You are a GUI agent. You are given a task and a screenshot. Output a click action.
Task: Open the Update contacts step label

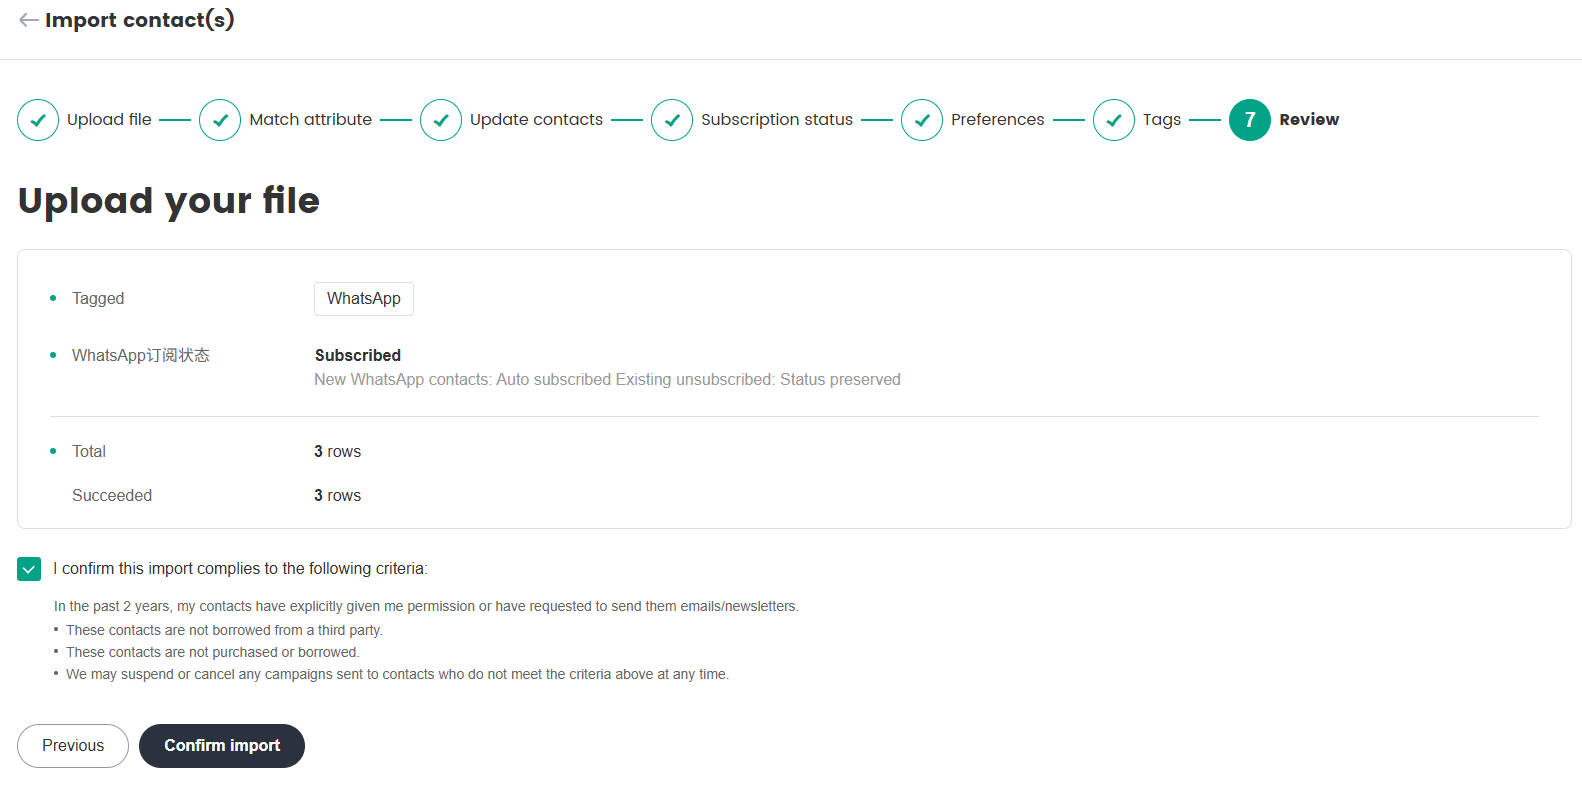pyautogui.click(x=536, y=120)
